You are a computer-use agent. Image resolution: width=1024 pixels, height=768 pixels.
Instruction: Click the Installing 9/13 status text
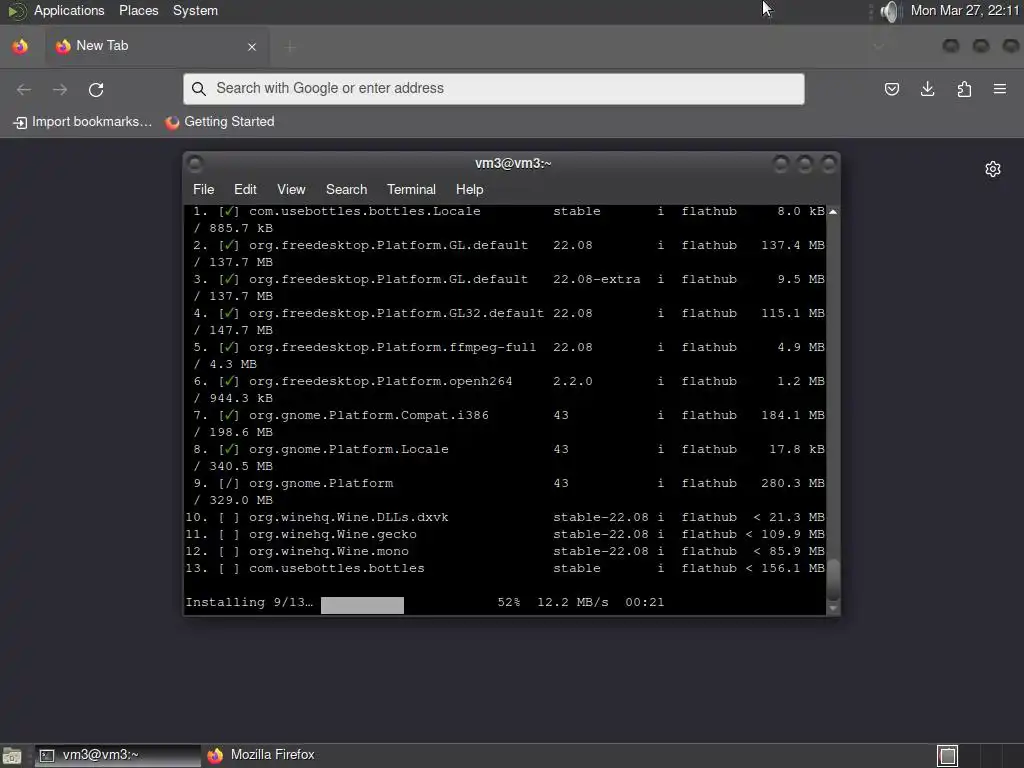coord(249,602)
